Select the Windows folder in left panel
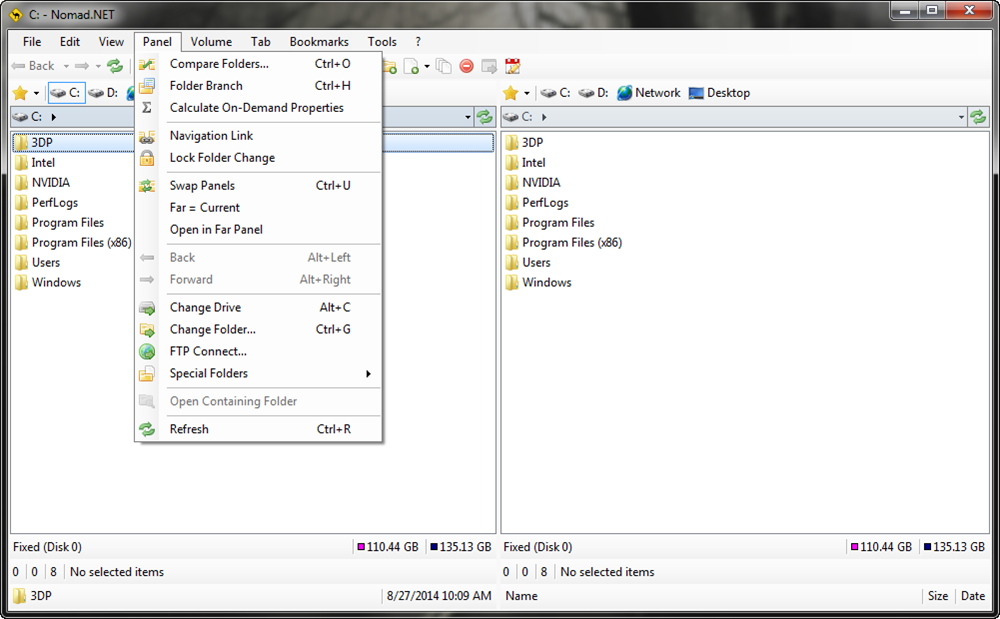This screenshot has height=619, width=1000. 48,282
